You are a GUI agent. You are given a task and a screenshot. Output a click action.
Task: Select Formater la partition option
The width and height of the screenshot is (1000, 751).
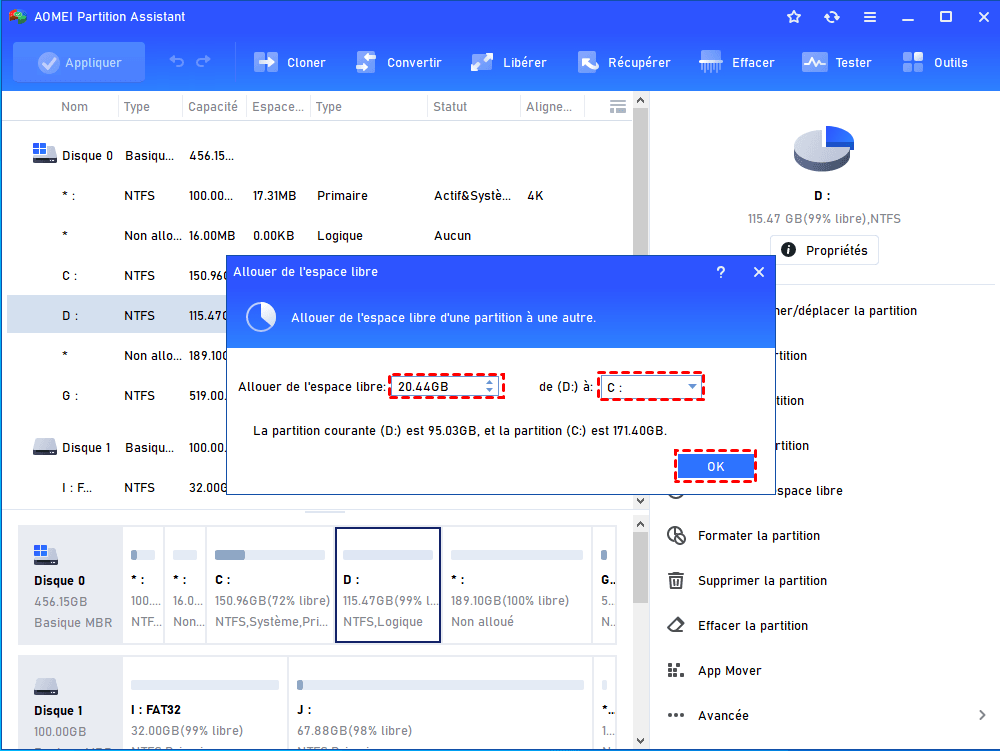(758, 536)
